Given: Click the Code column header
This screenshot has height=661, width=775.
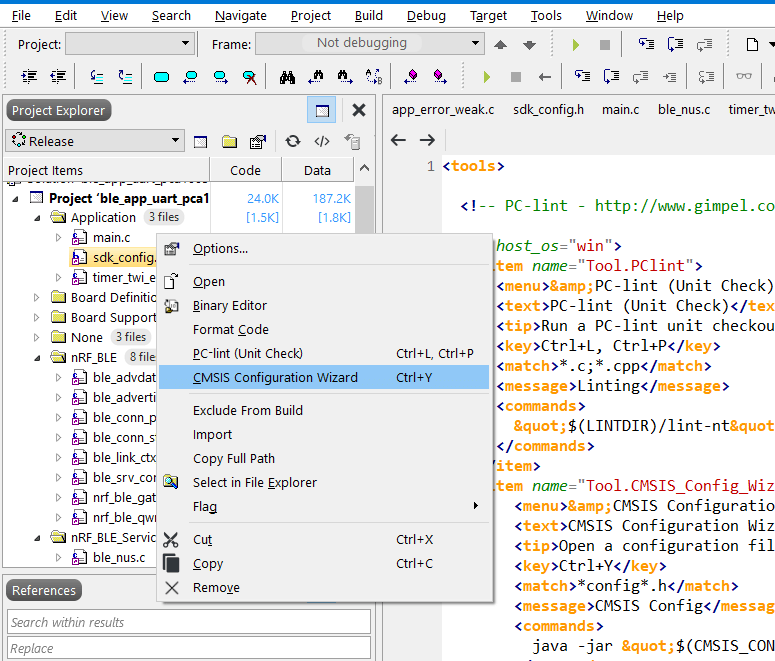Looking at the screenshot, I should 245,170.
